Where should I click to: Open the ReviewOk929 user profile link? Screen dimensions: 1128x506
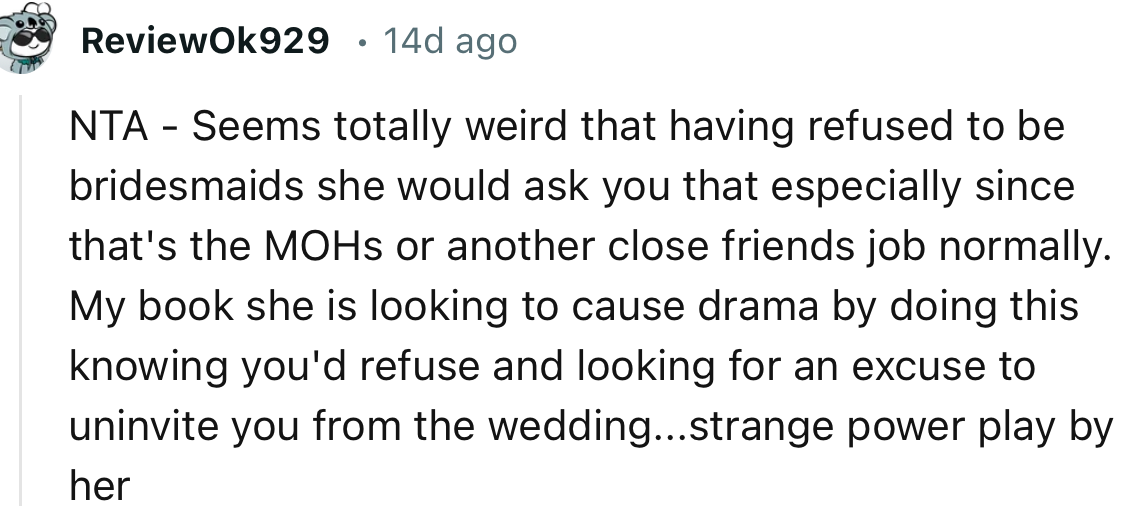tap(204, 41)
